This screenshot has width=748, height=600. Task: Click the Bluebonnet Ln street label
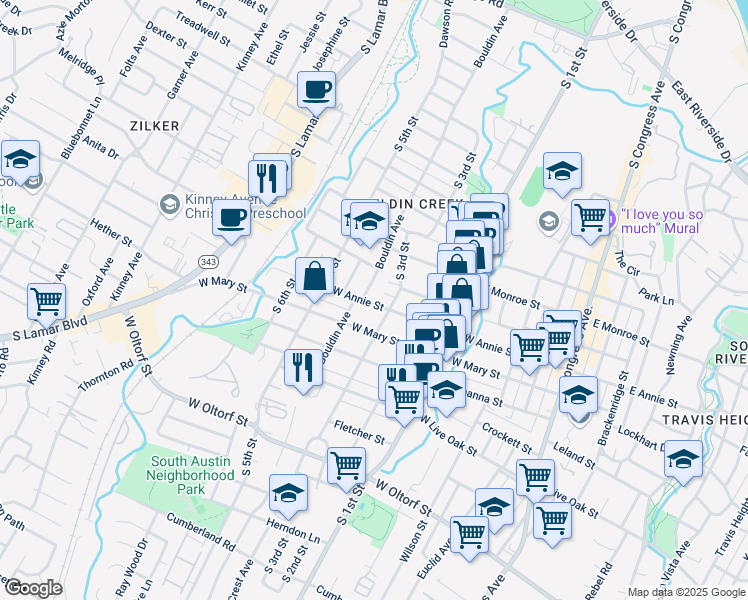point(81,128)
